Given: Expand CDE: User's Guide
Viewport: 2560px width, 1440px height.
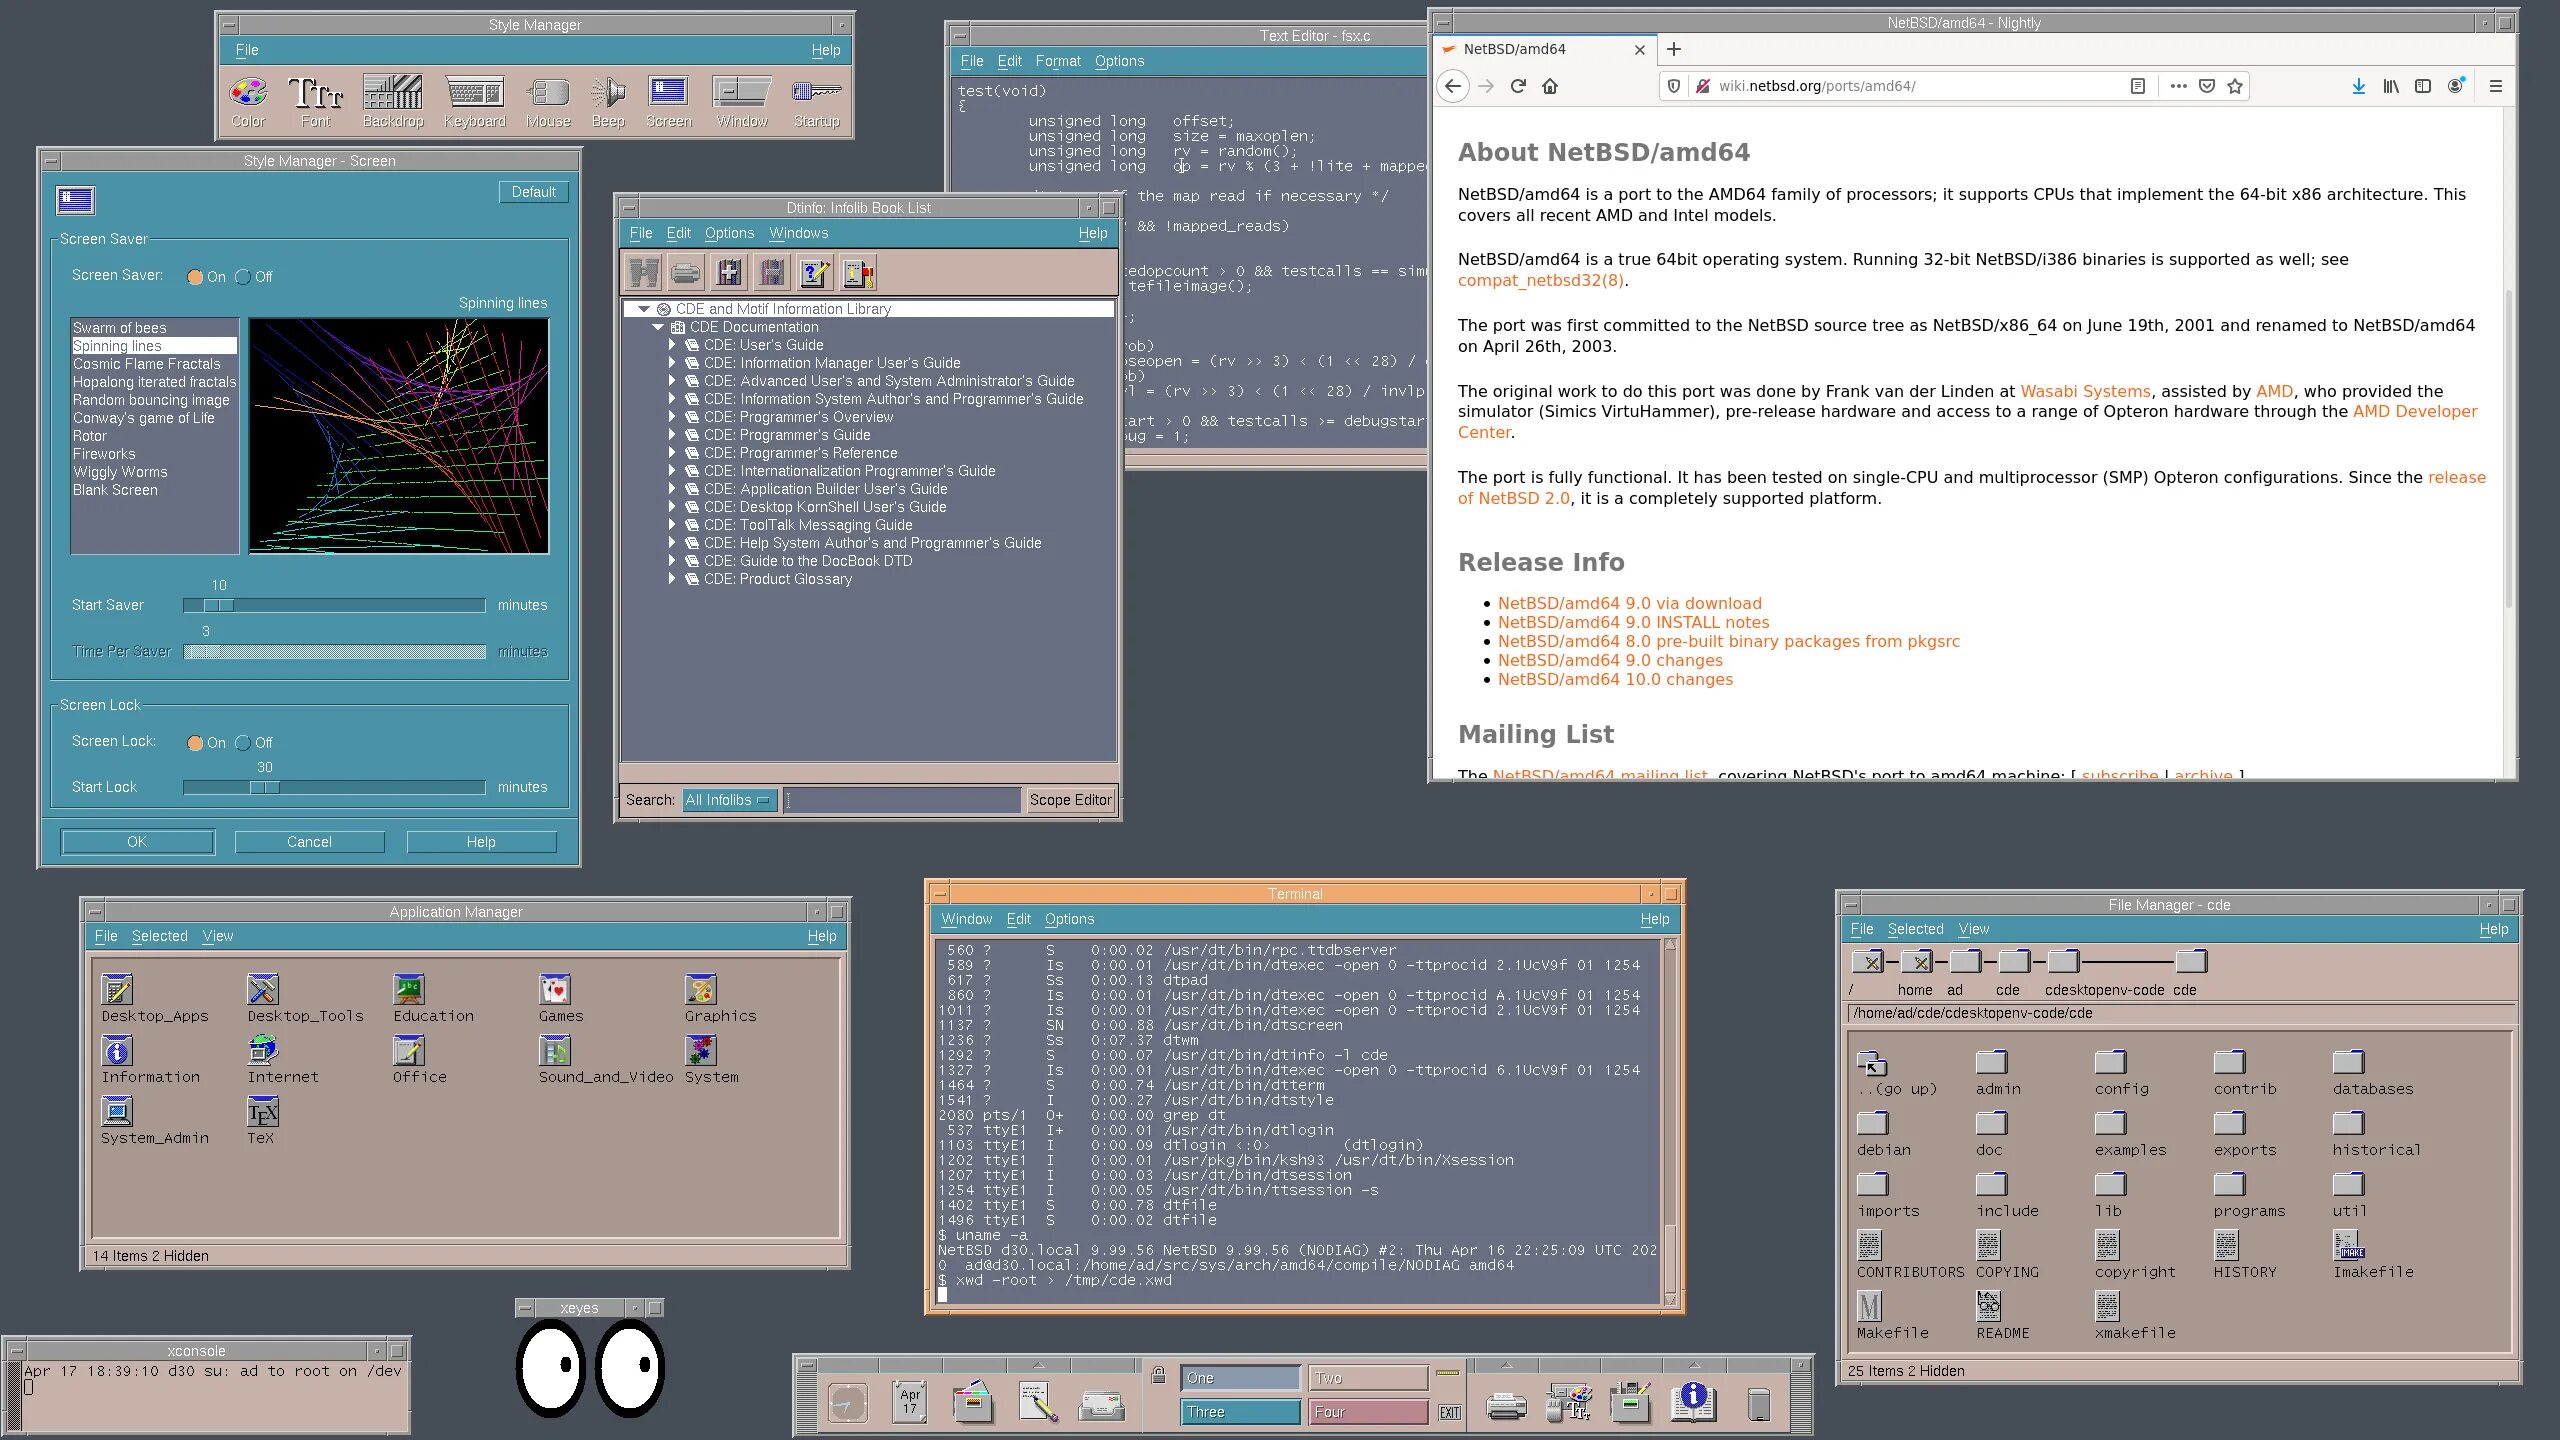Looking at the screenshot, I should click(x=672, y=345).
